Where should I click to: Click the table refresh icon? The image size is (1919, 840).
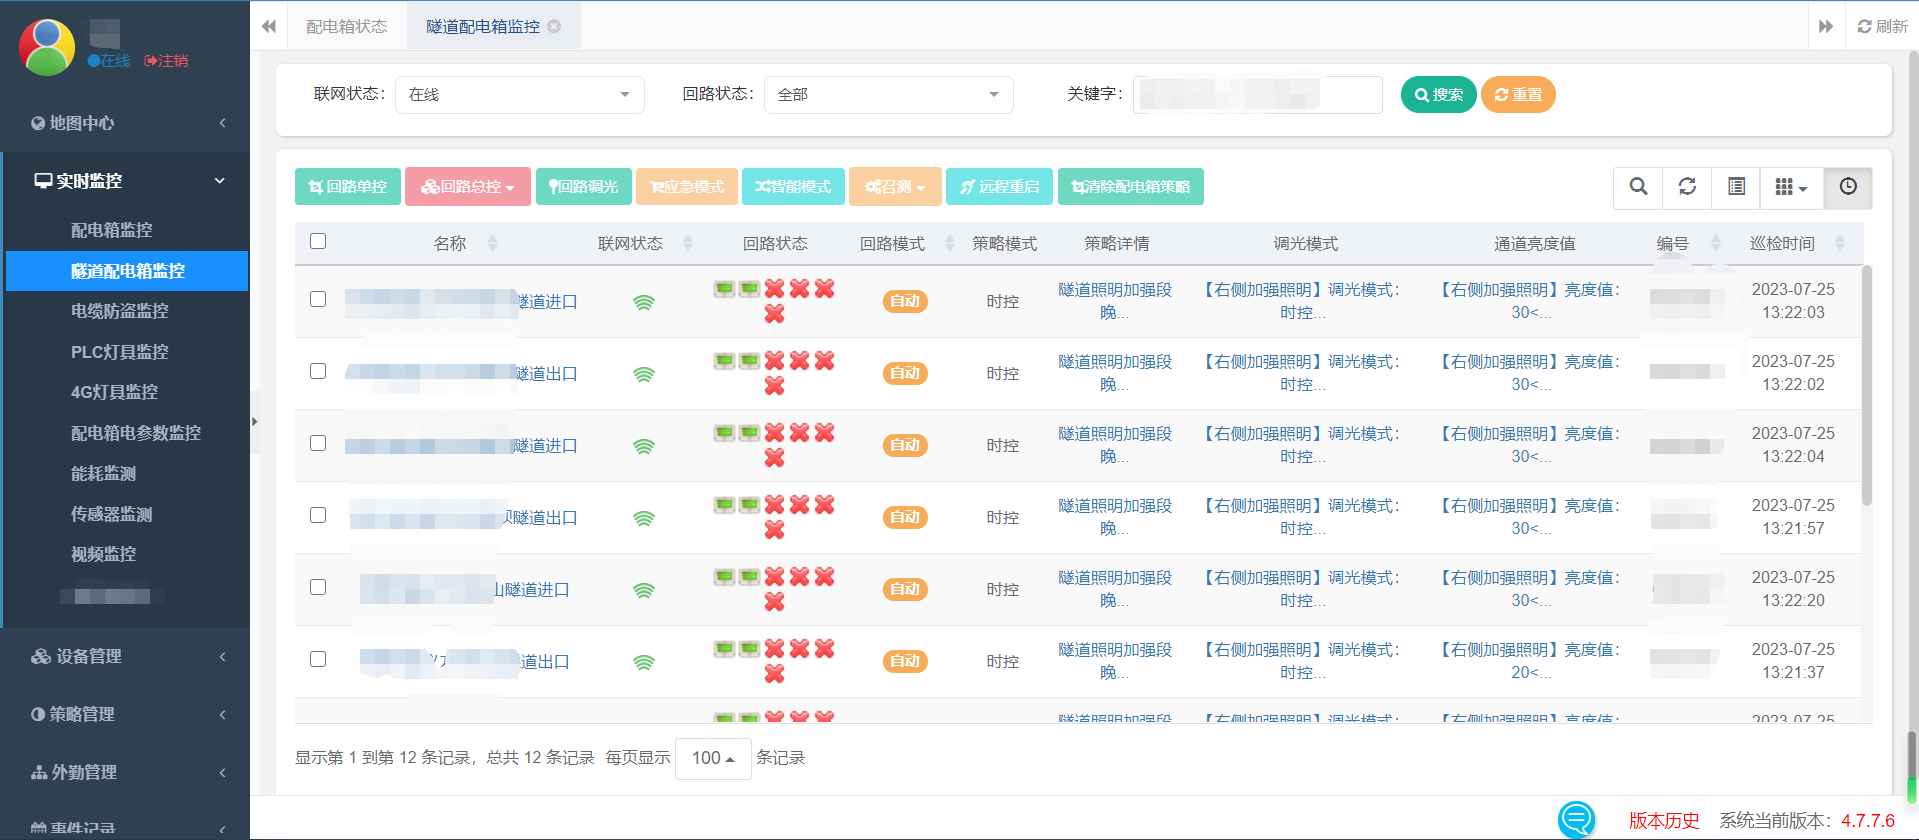[x=1687, y=187]
